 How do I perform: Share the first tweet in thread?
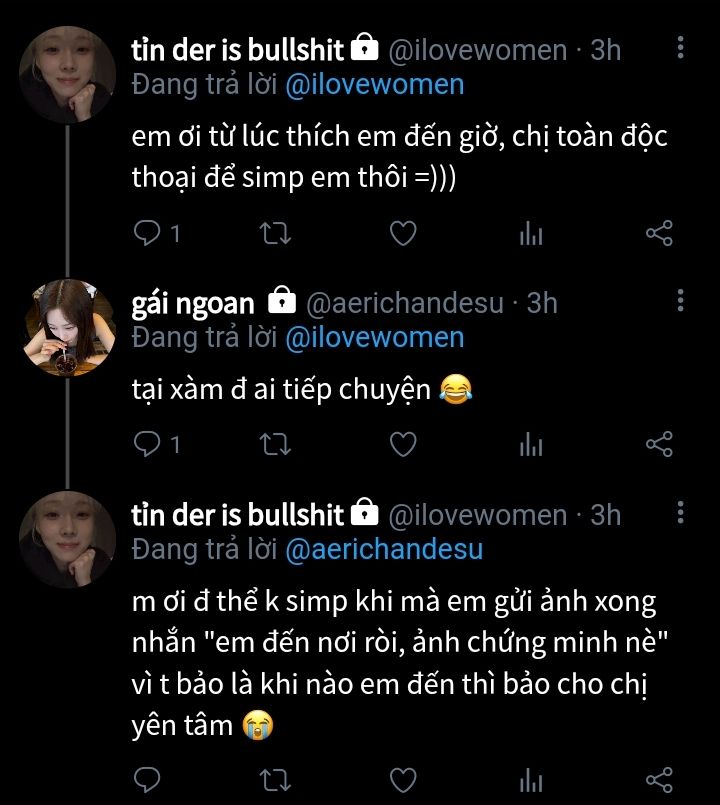click(659, 234)
